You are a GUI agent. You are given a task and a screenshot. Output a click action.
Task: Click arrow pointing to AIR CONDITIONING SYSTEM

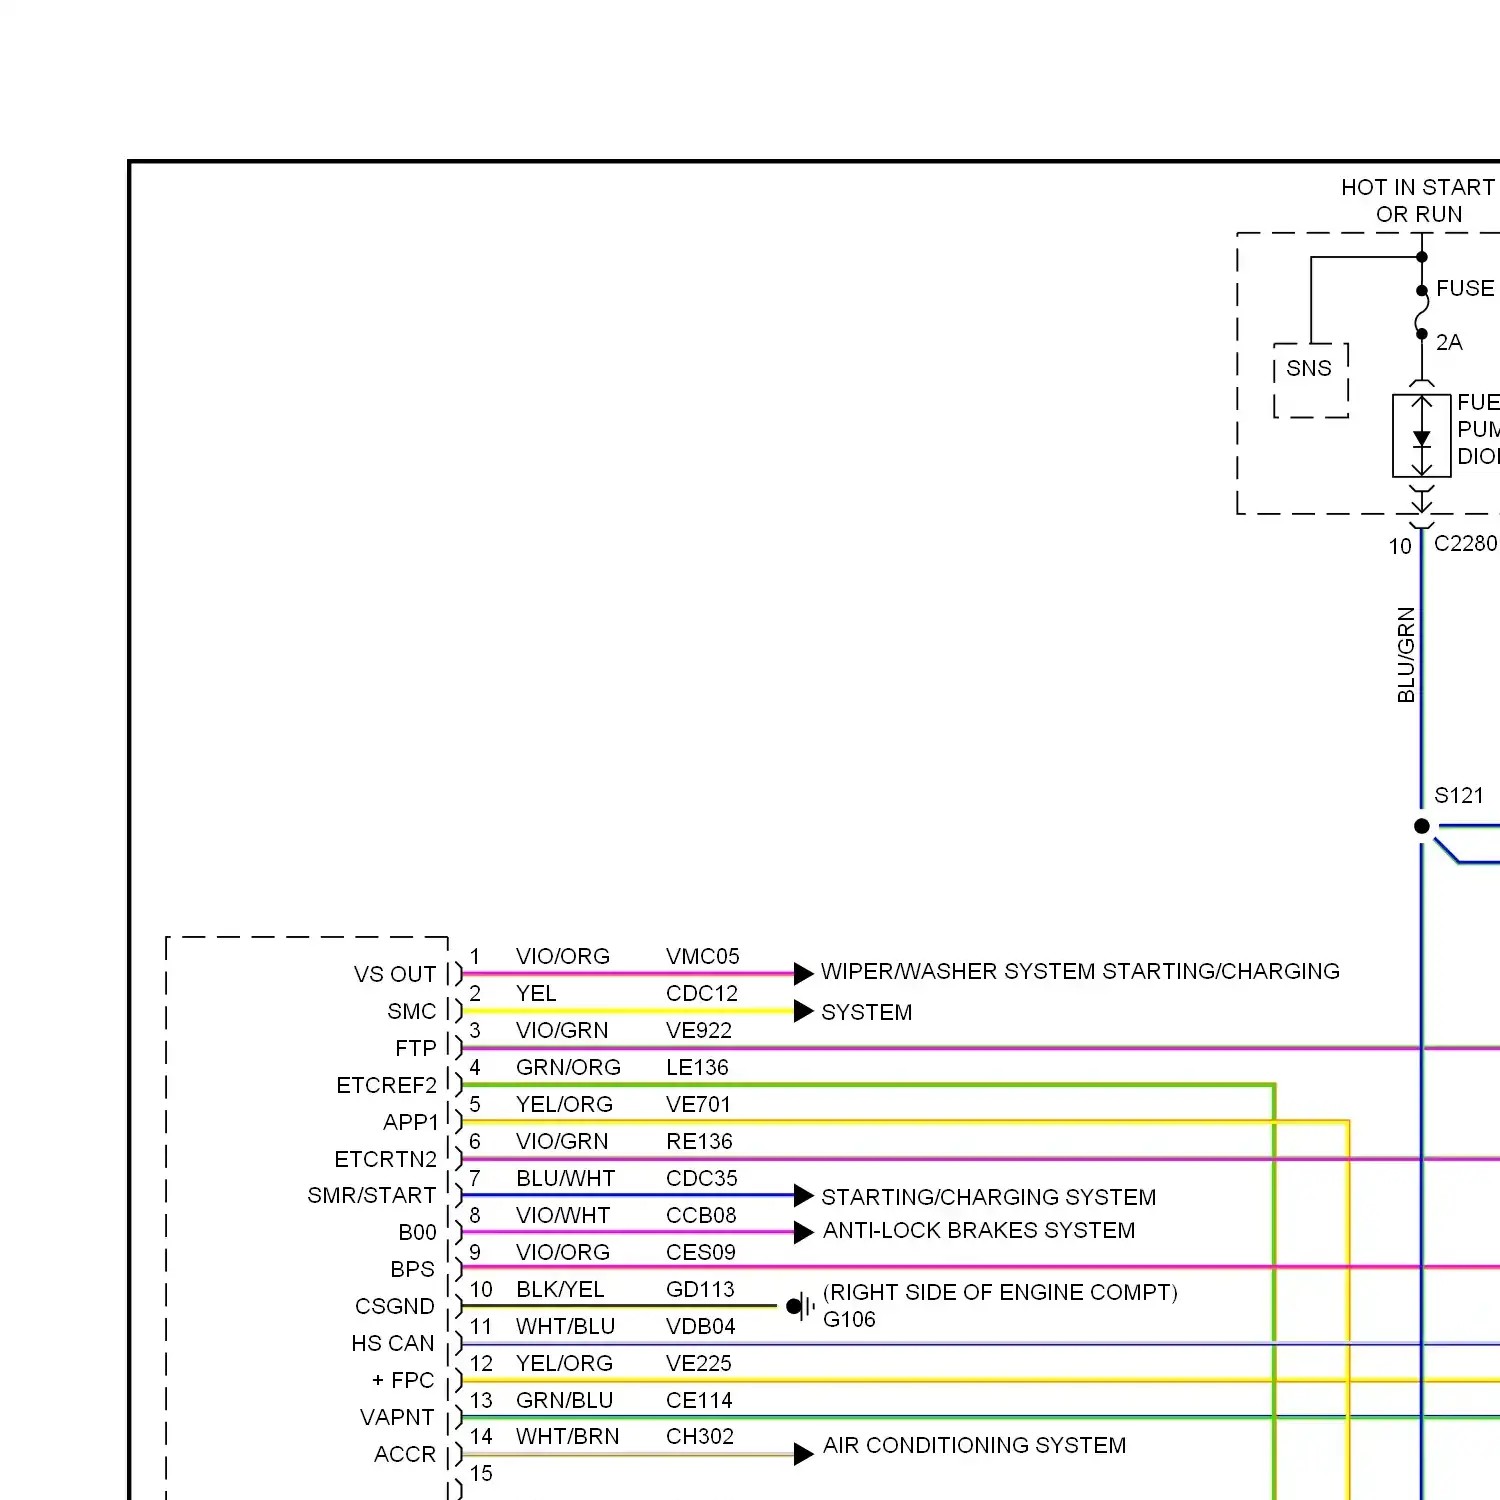[x=803, y=1454]
